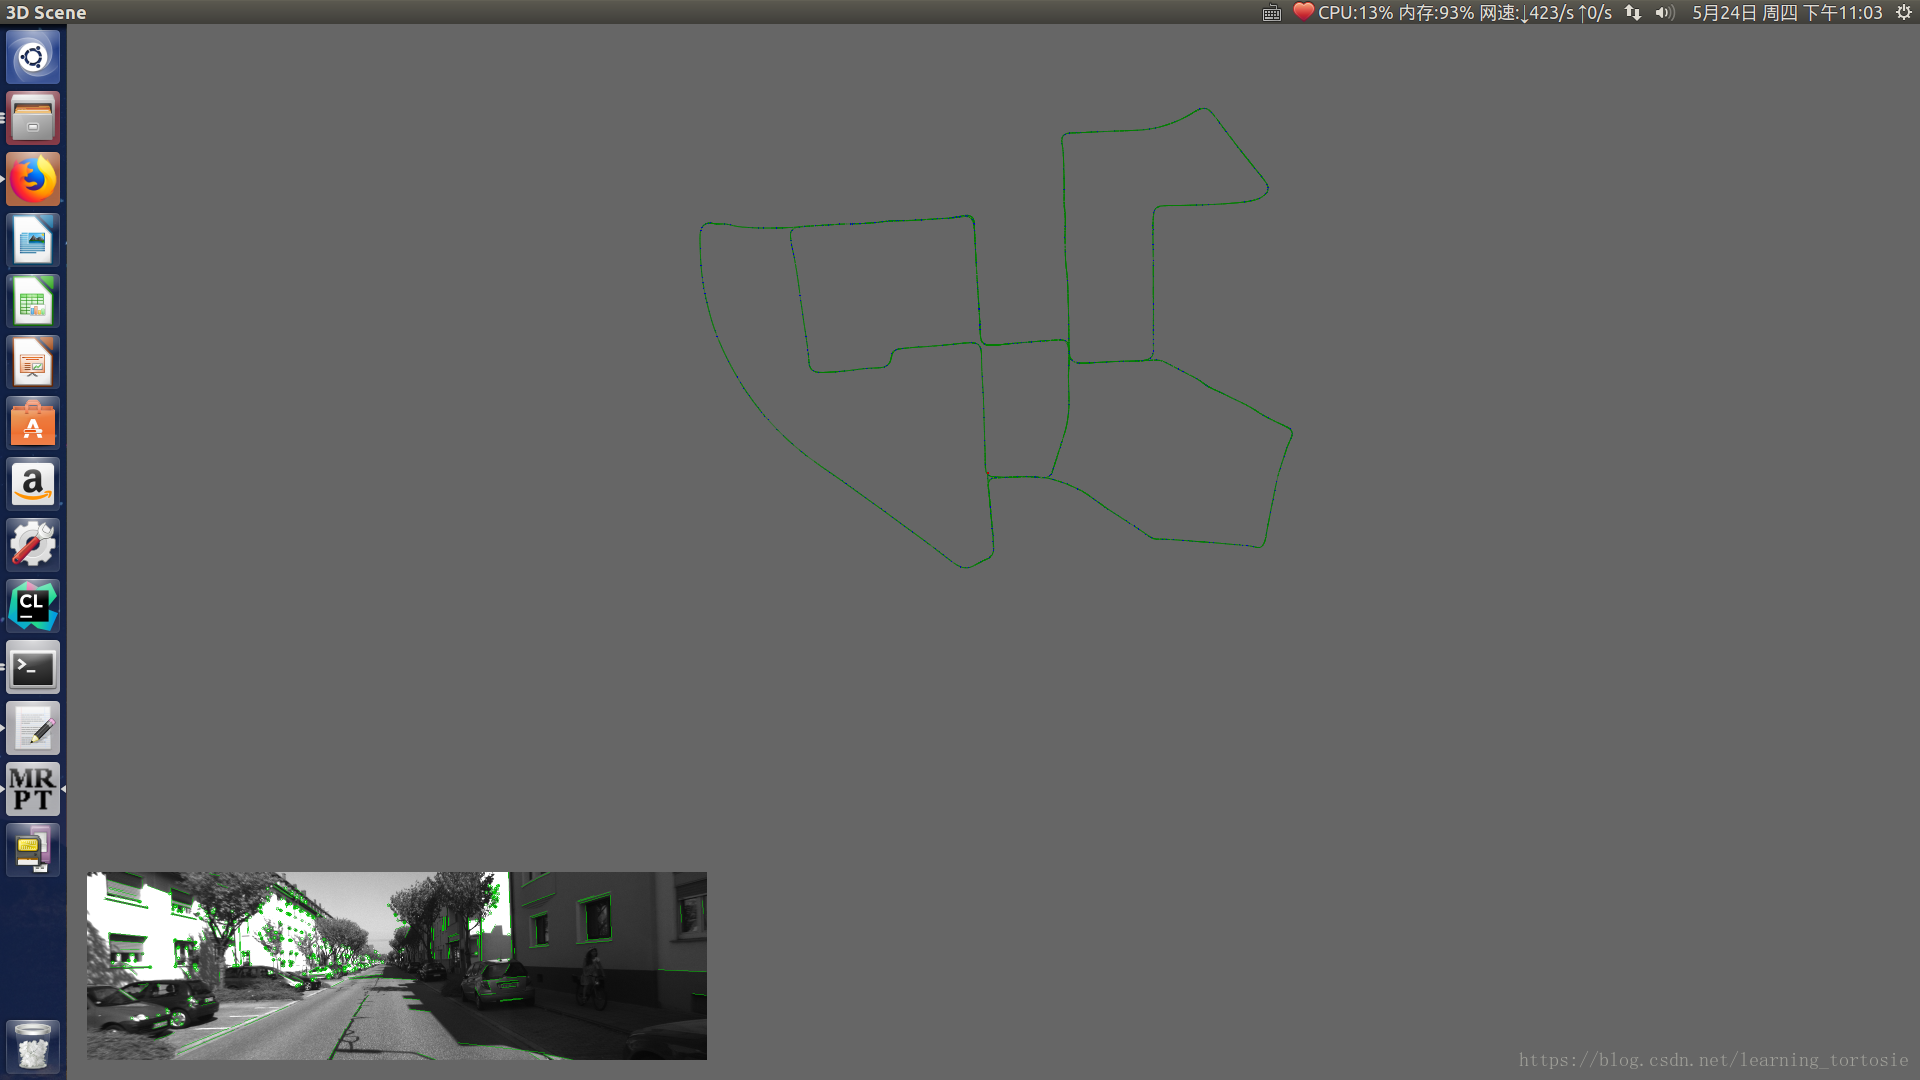This screenshot has width=1920, height=1080.
Task: Open the Files manager from dock
Action: point(33,118)
